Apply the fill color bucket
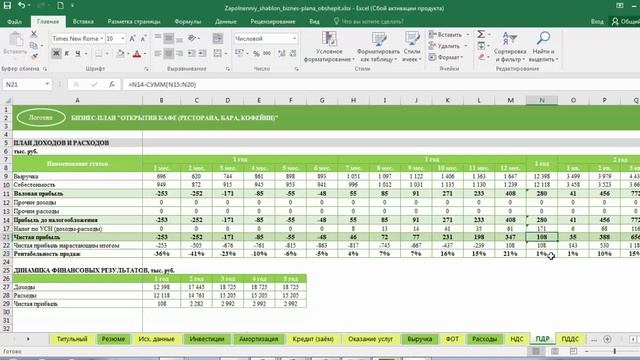 pyautogui.click(x=120, y=53)
